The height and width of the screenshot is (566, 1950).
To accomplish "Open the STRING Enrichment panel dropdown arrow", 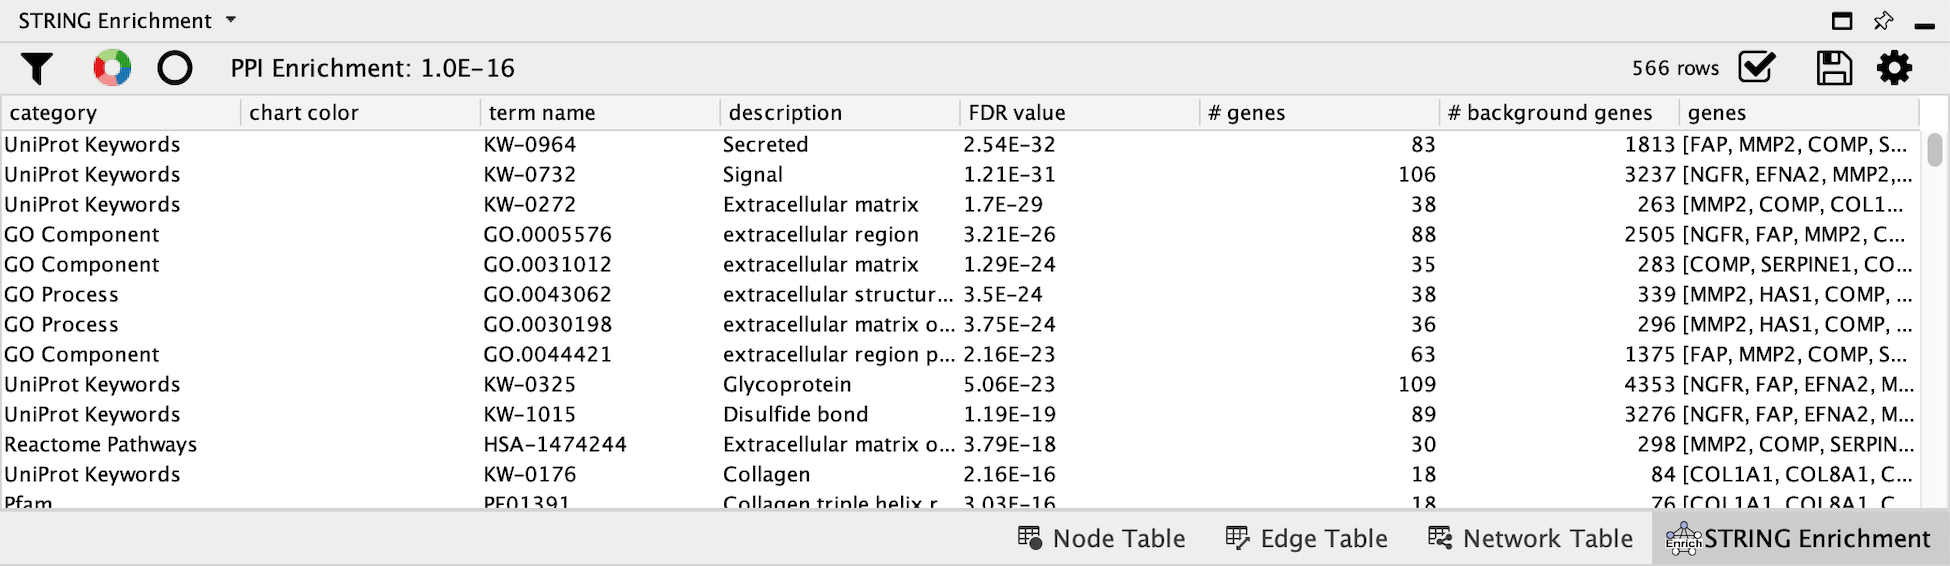I will [231, 20].
